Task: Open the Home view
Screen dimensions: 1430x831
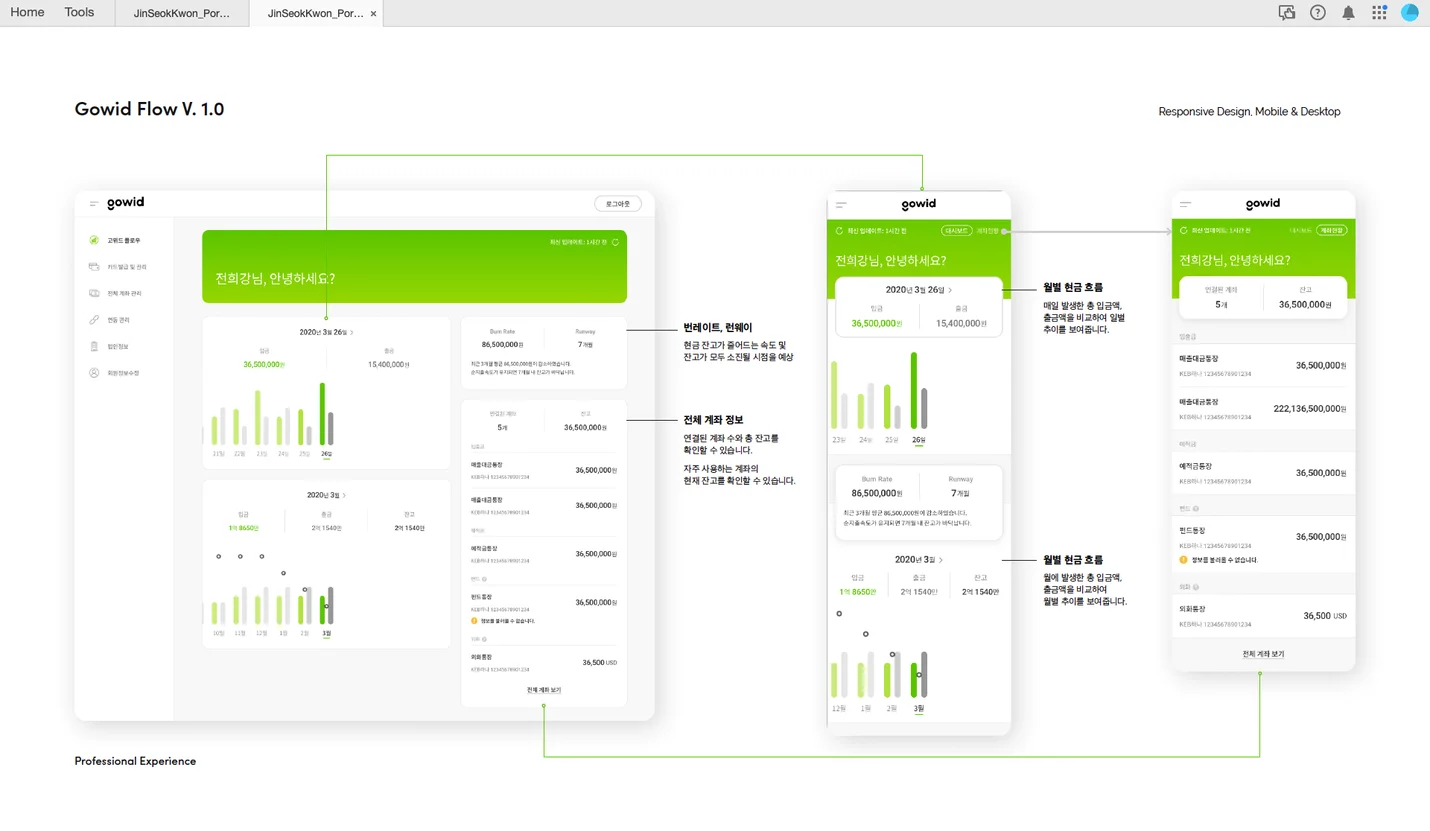Action: click(x=27, y=13)
